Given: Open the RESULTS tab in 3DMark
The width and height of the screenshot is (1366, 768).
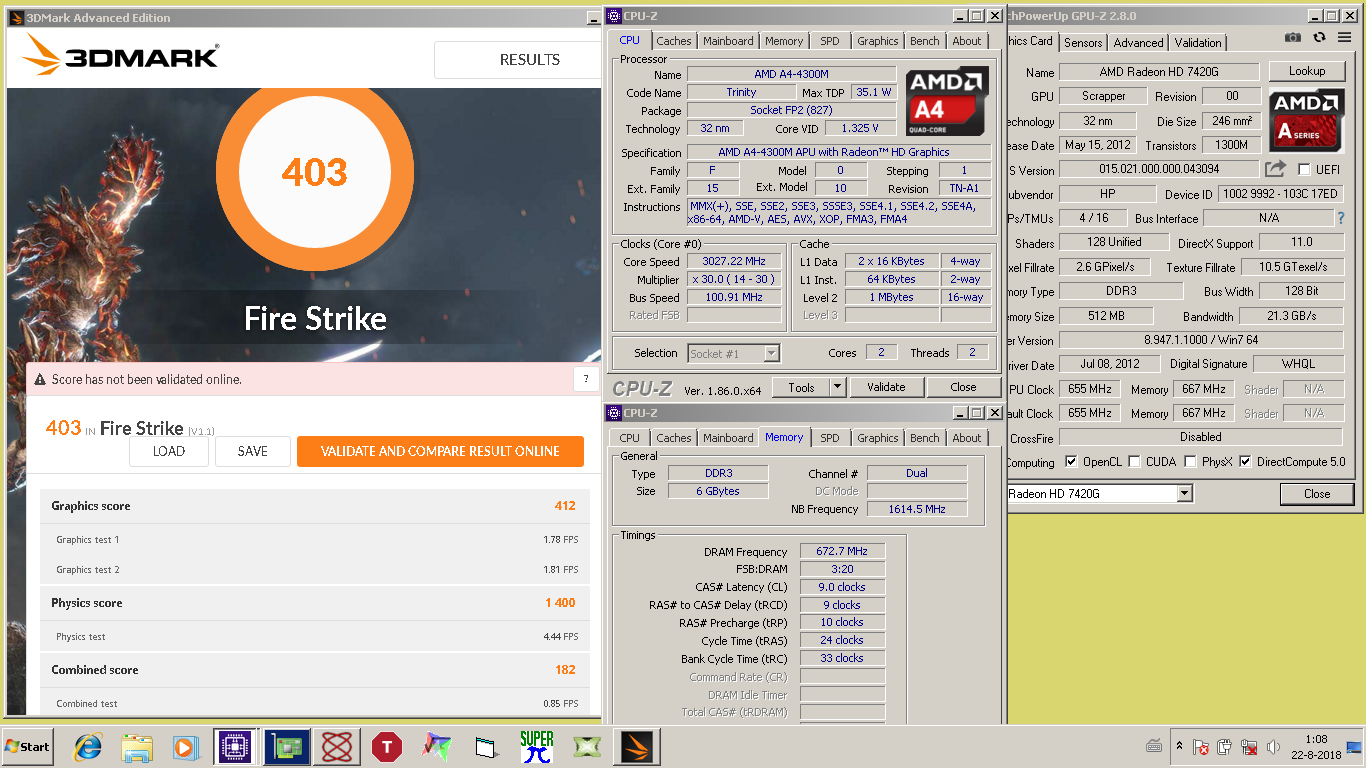Looking at the screenshot, I should point(529,59).
